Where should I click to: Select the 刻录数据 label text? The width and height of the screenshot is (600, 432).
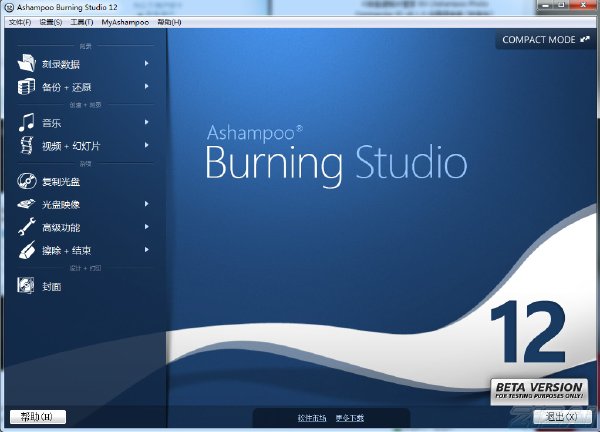point(61,64)
